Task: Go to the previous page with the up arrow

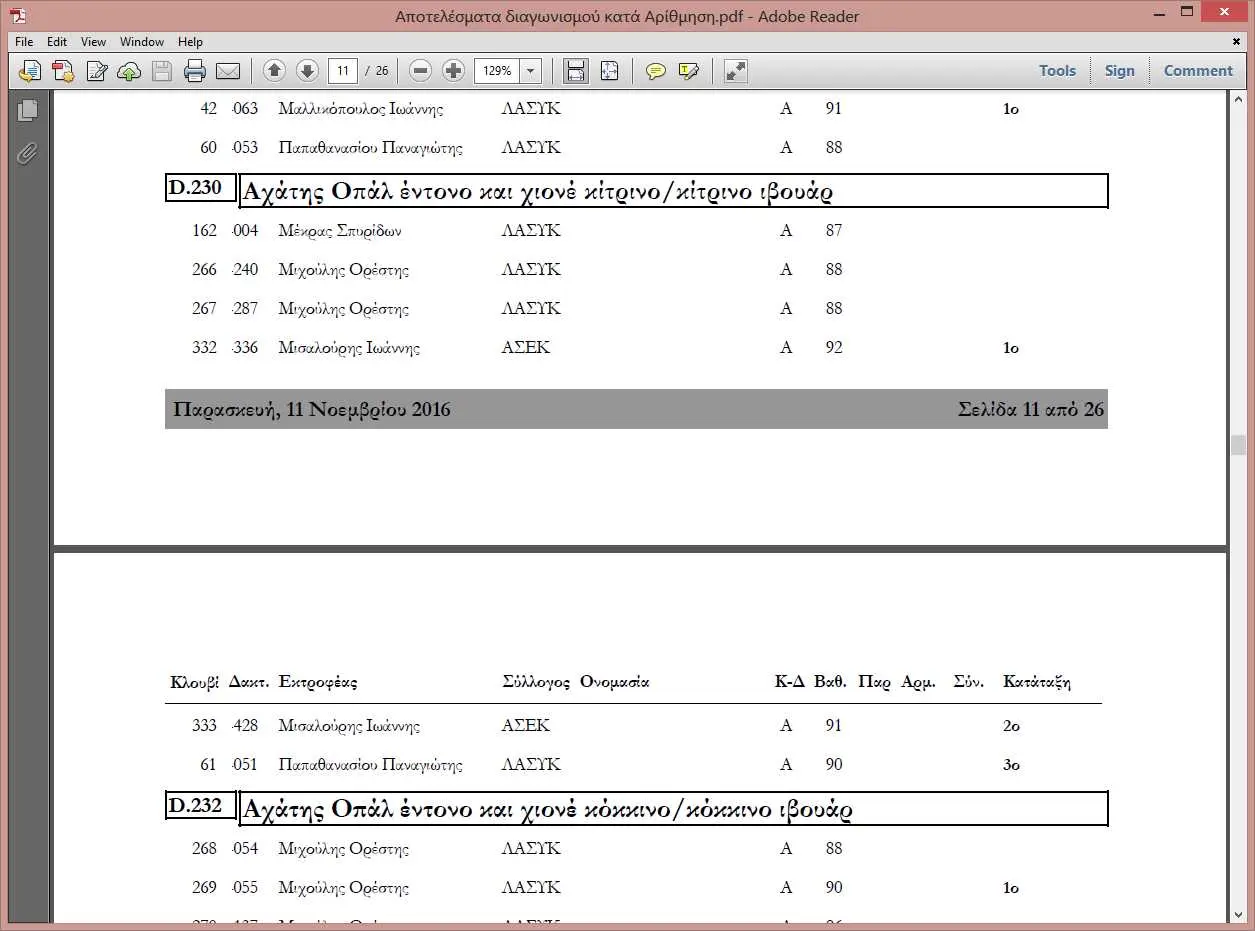Action: pos(275,71)
